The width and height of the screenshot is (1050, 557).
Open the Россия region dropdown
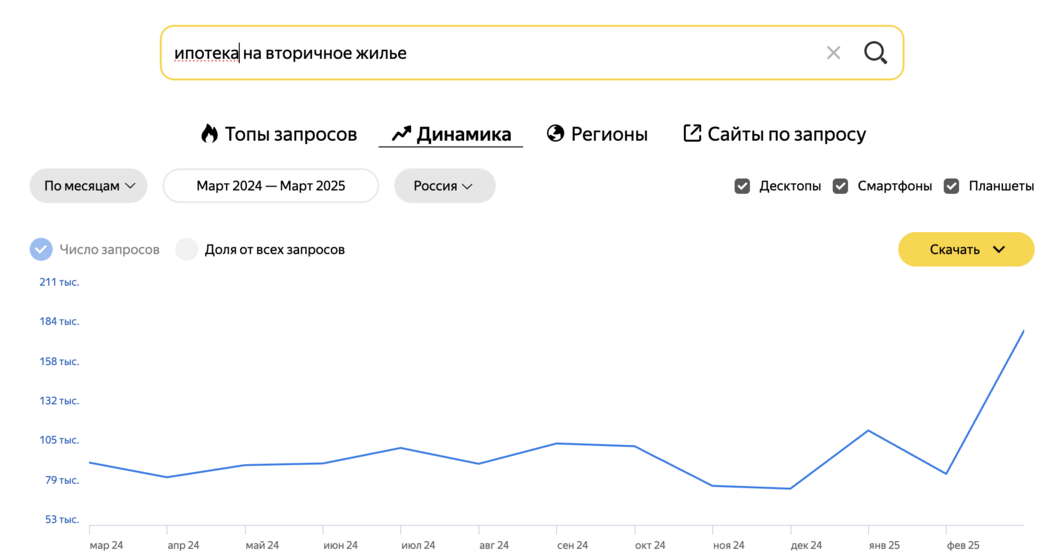(445, 185)
